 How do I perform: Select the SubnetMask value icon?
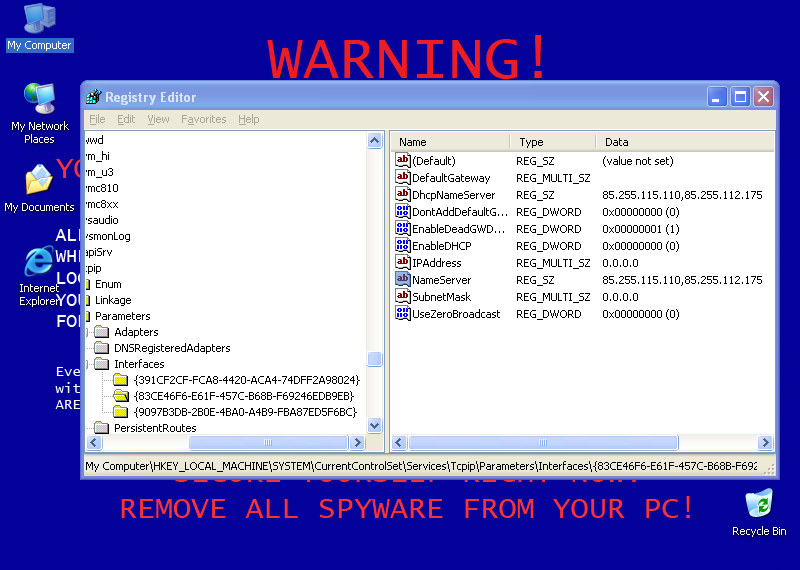[403, 296]
